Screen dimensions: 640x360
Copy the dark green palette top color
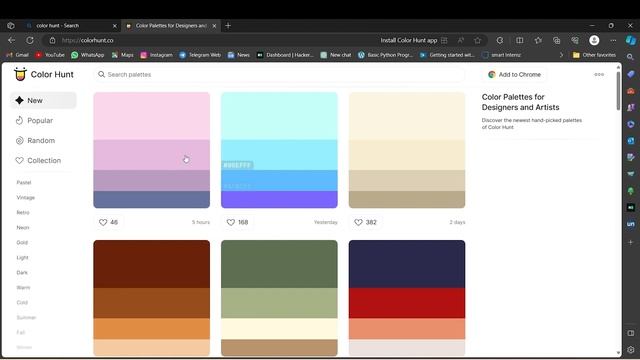click(279, 264)
